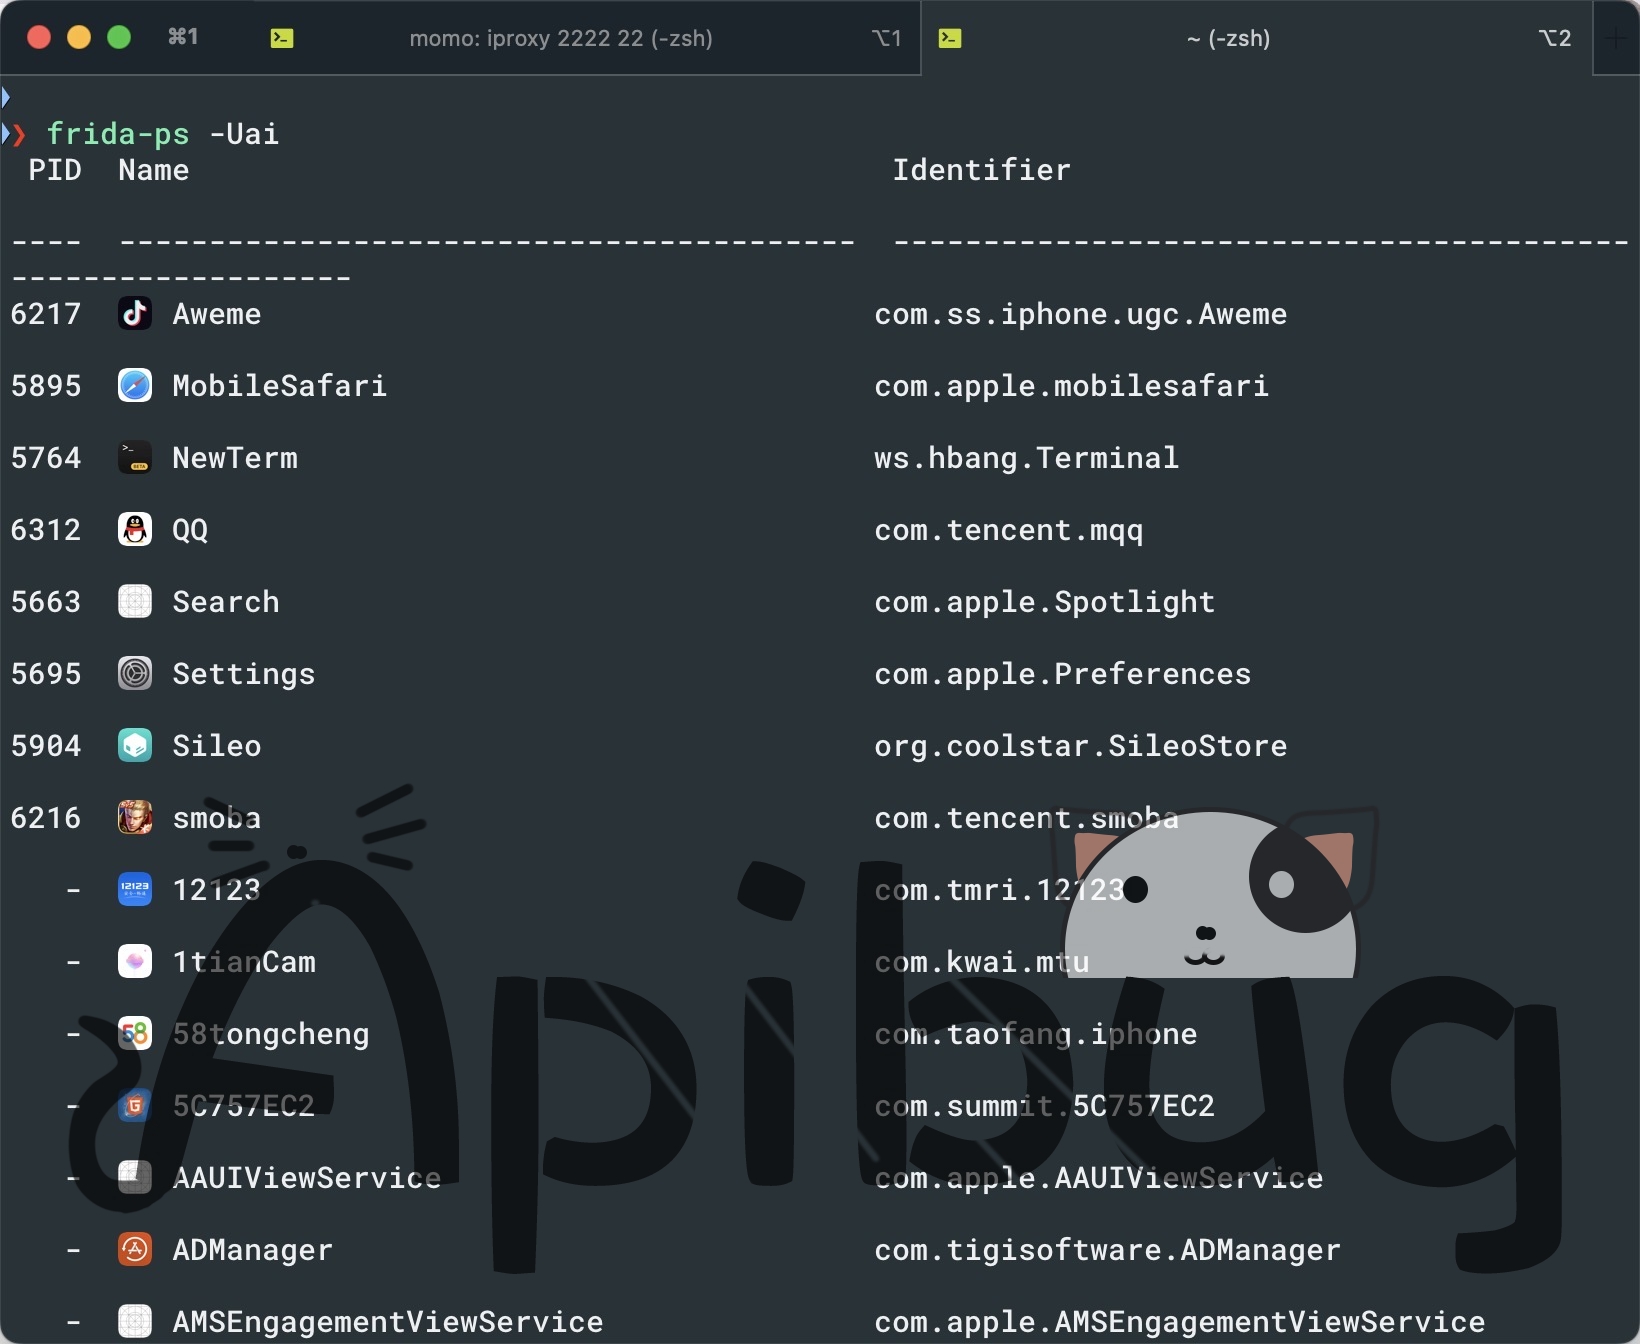The height and width of the screenshot is (1344, 1640).
Task: Click the MobileSafari compass icon
Action: click(x=135, y=386)
